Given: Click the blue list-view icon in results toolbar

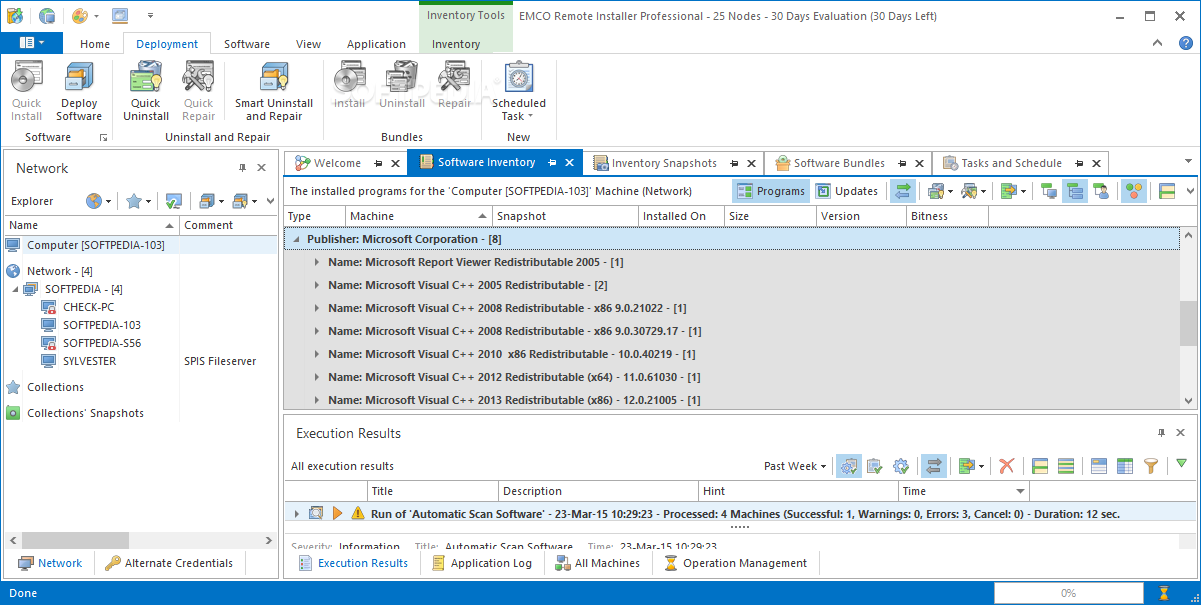Looking at the screenshot, I should 1099,466.
